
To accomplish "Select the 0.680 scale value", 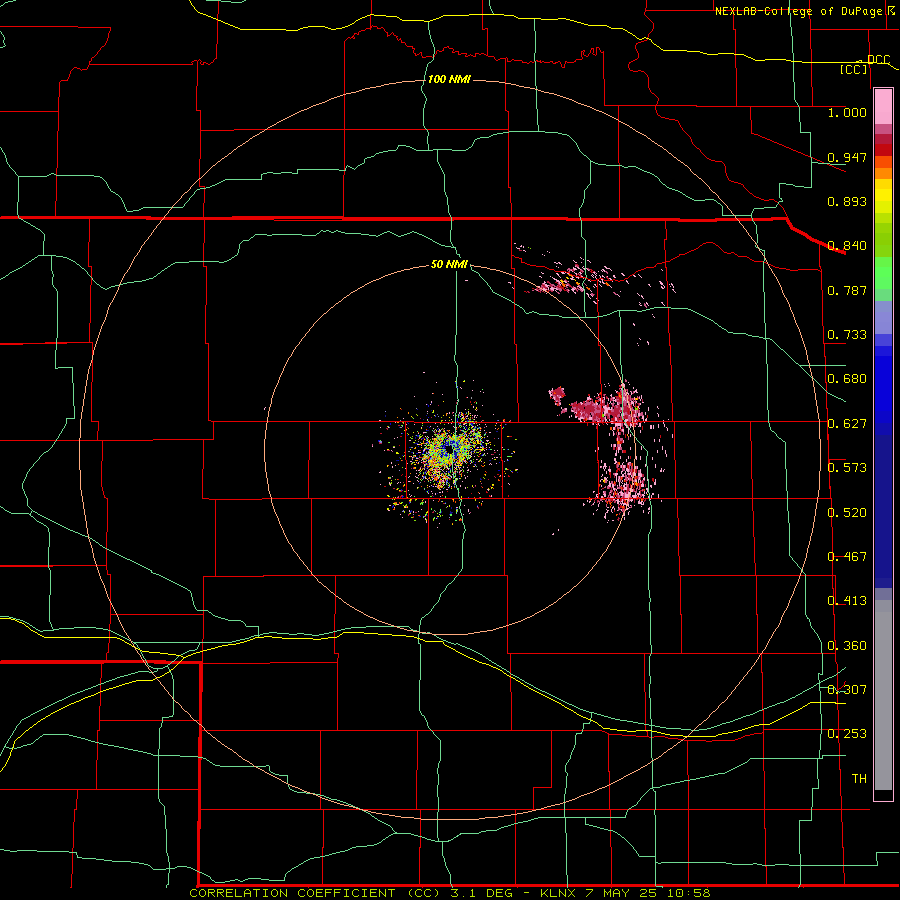I will (x=847, y=379).
